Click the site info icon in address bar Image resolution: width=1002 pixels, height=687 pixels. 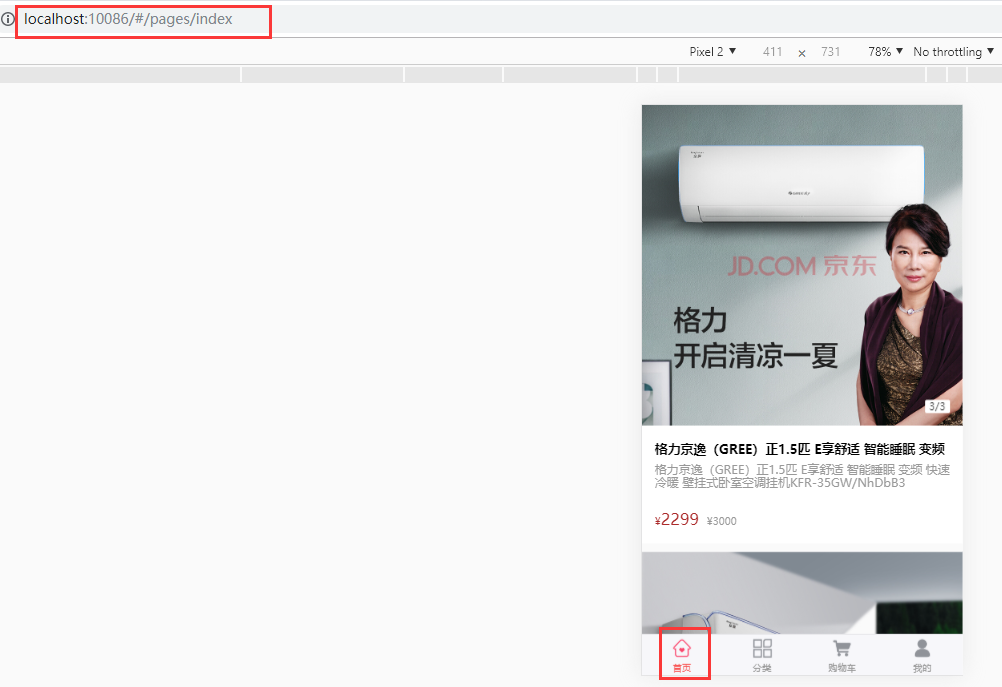pos(7,19)
